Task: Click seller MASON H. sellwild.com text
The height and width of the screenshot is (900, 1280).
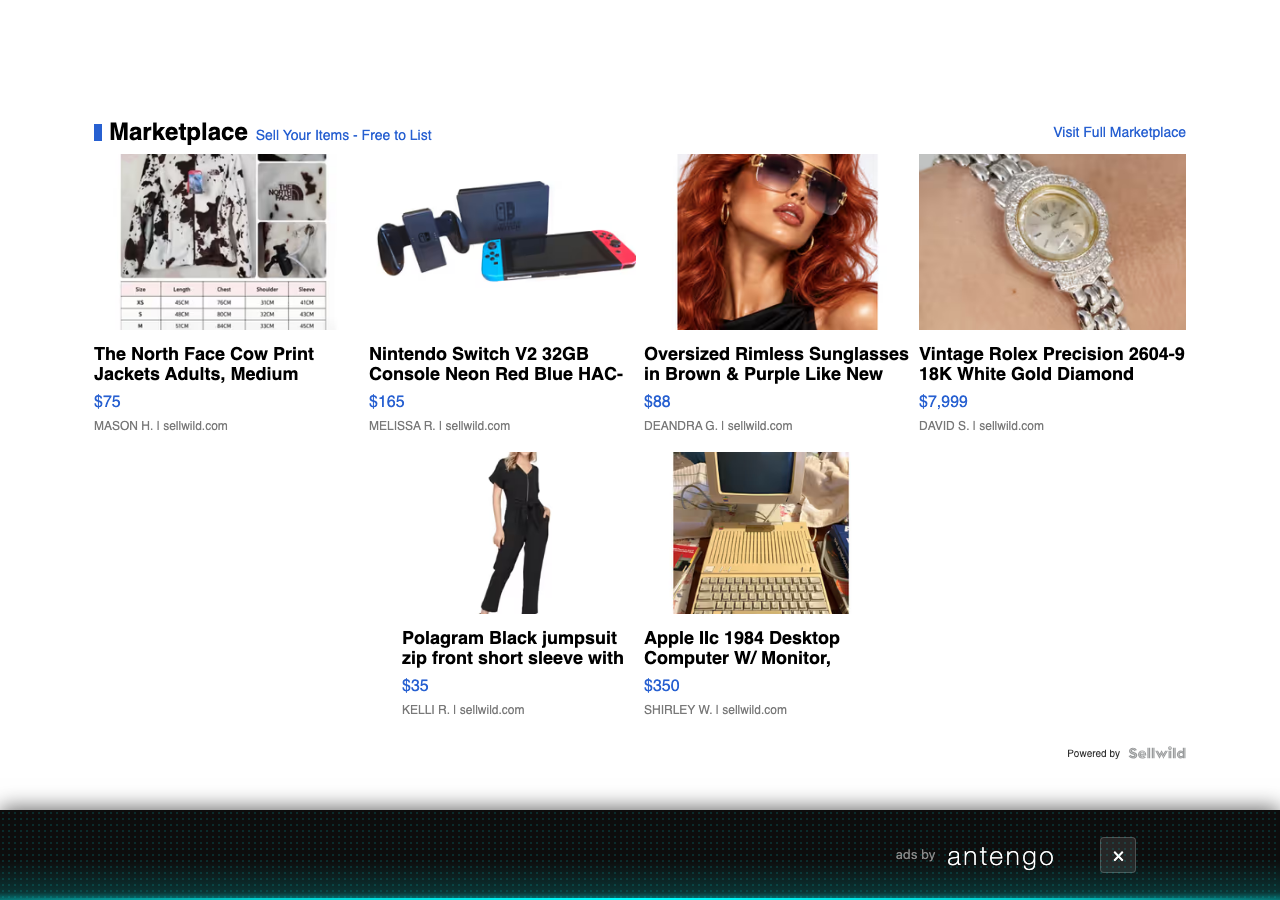Action: [161, 426]
